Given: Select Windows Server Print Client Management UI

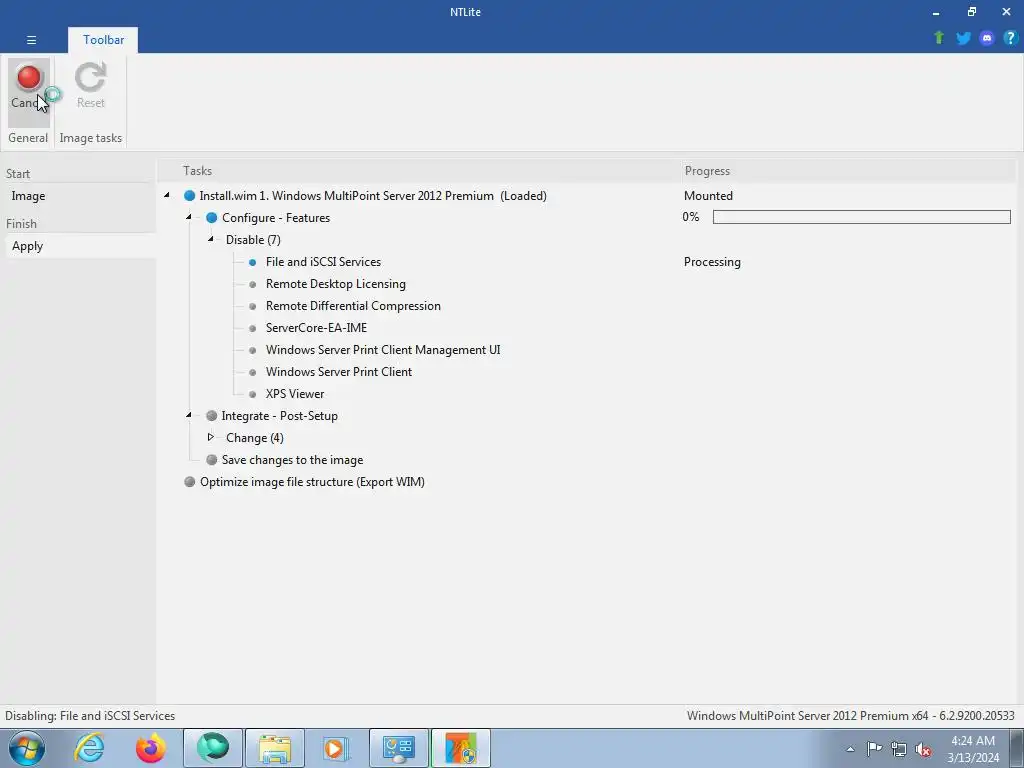Looking at the screenshot, I should point(383,350).
